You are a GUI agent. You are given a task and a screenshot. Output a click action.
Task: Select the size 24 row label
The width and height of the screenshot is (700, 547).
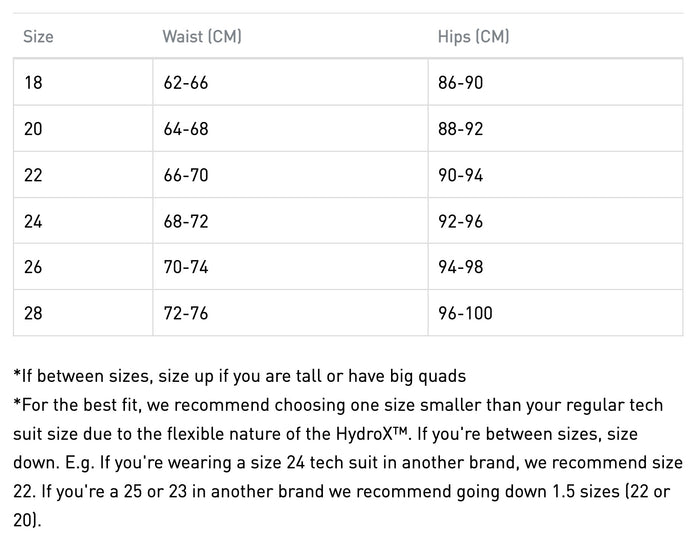pos(34,221)
